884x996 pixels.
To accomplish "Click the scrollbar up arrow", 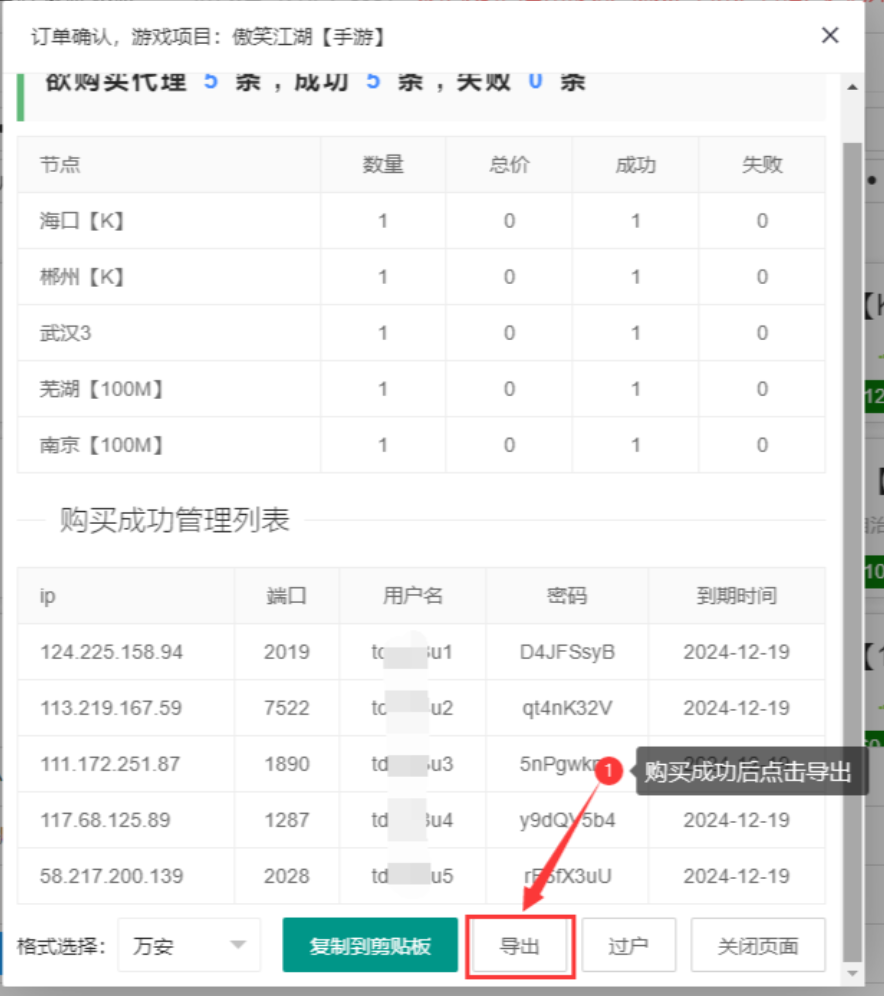I will coord(852,87).
